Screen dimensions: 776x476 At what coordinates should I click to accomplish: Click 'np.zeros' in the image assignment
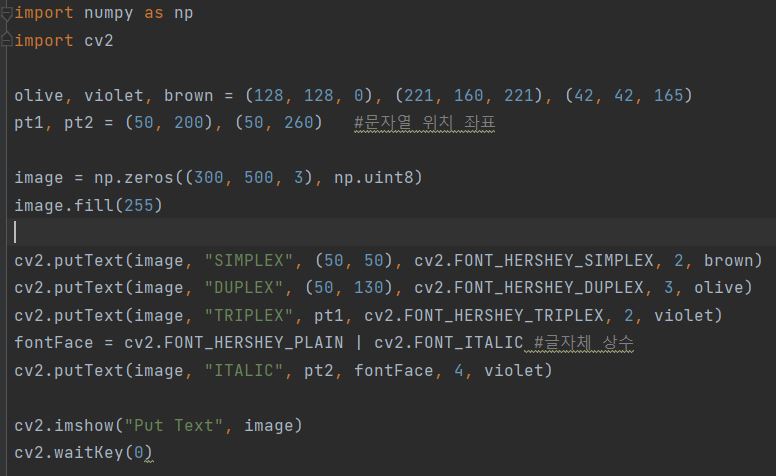point(134,177)
